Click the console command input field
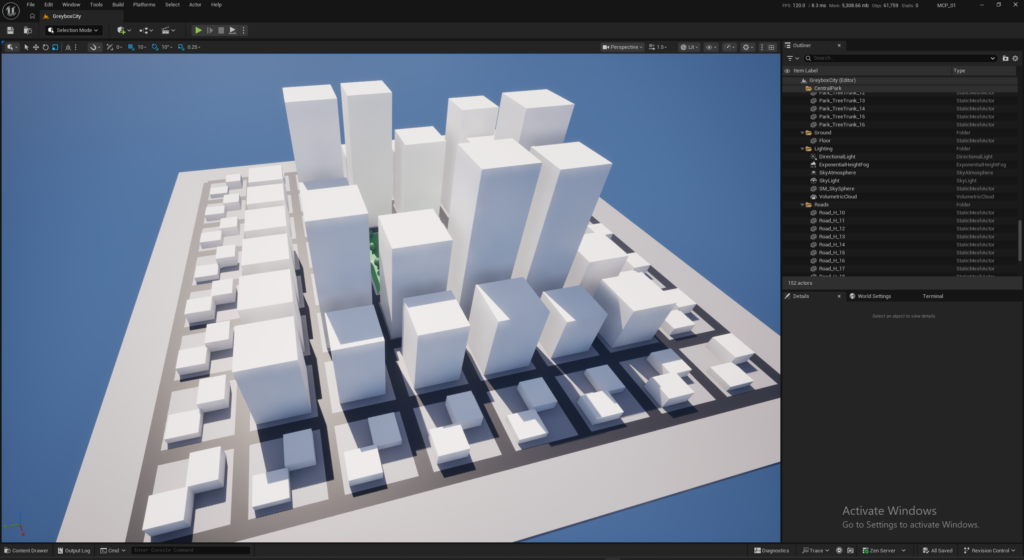The width and height of the screenshot is (1024, 560). [x=190, y=550]
